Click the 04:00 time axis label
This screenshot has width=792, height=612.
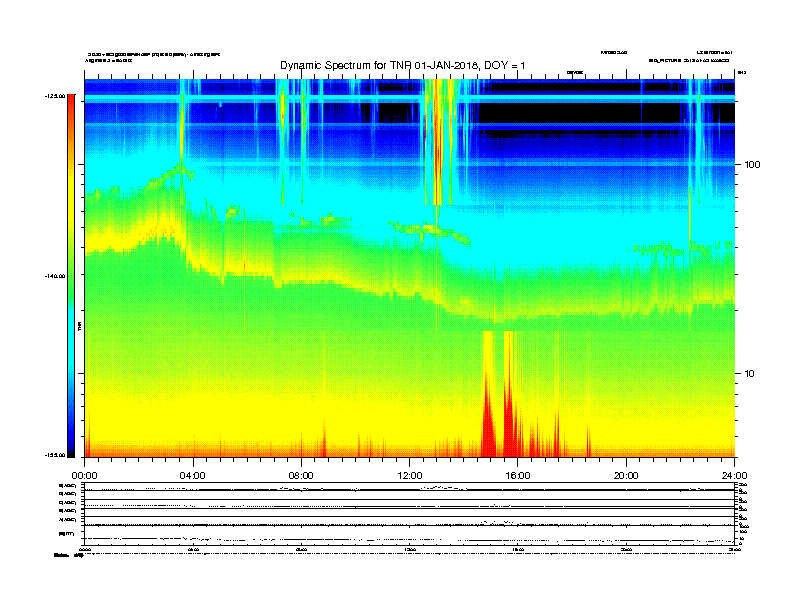(193, 476)
